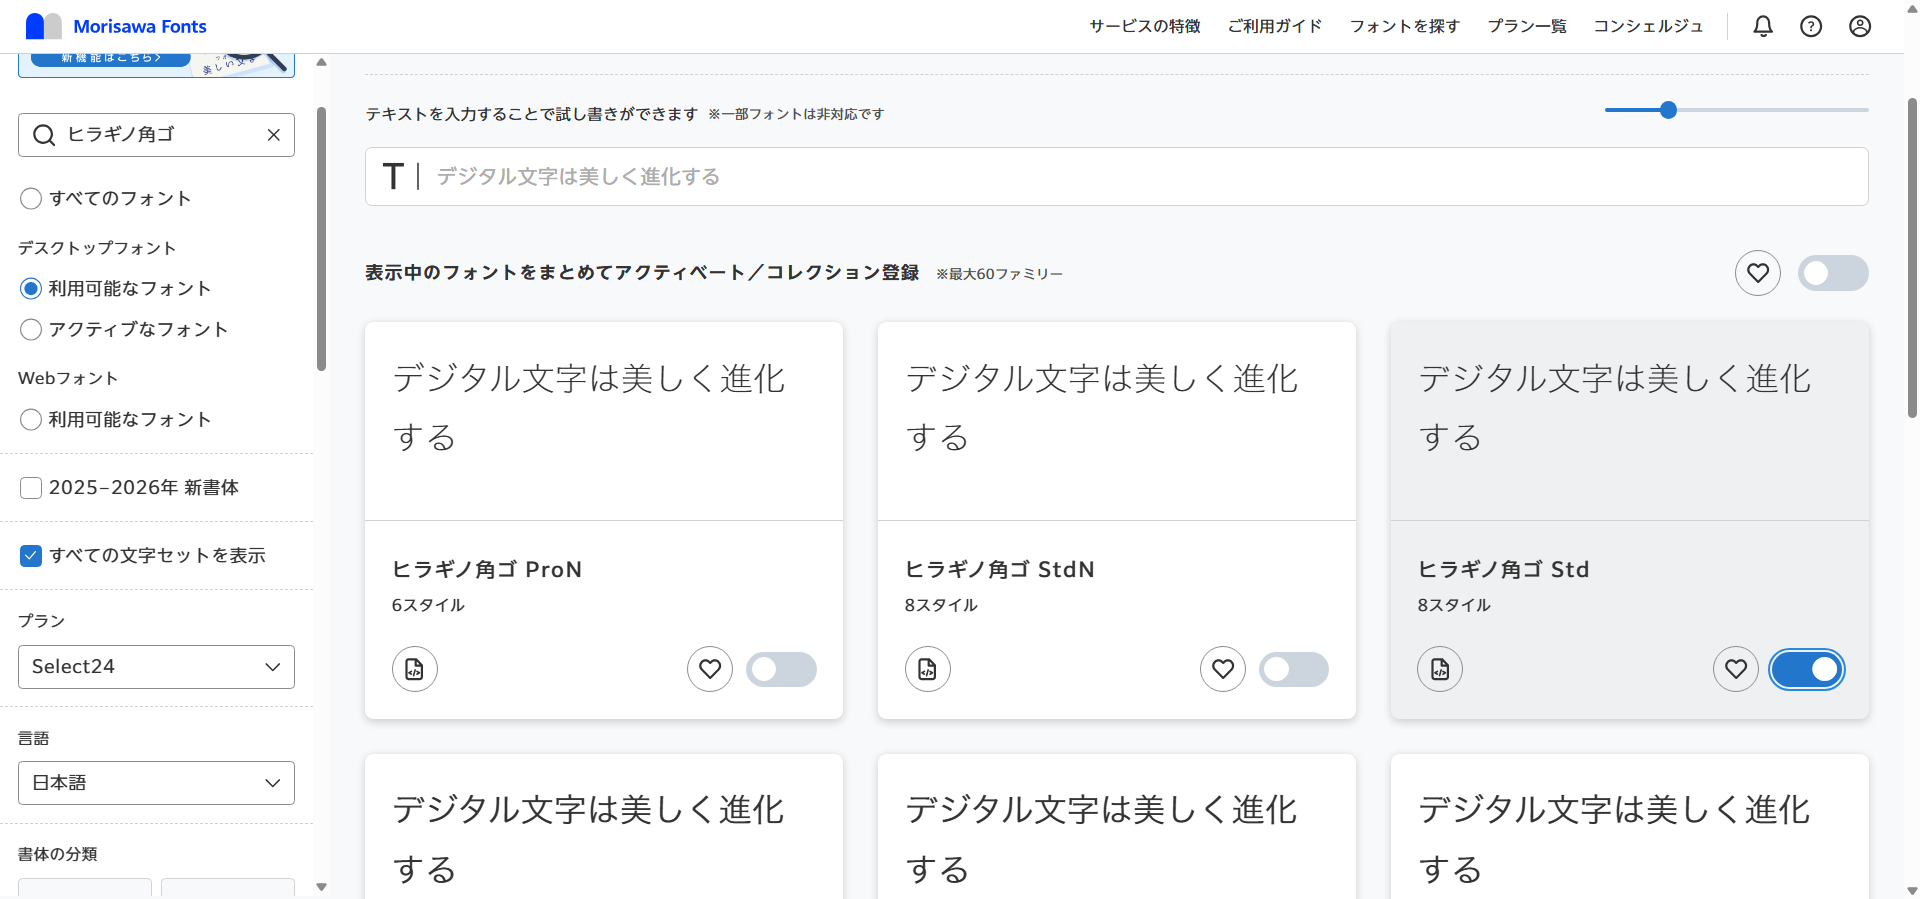
Task: Click into the trial text input field
Action: (1117, 177)
